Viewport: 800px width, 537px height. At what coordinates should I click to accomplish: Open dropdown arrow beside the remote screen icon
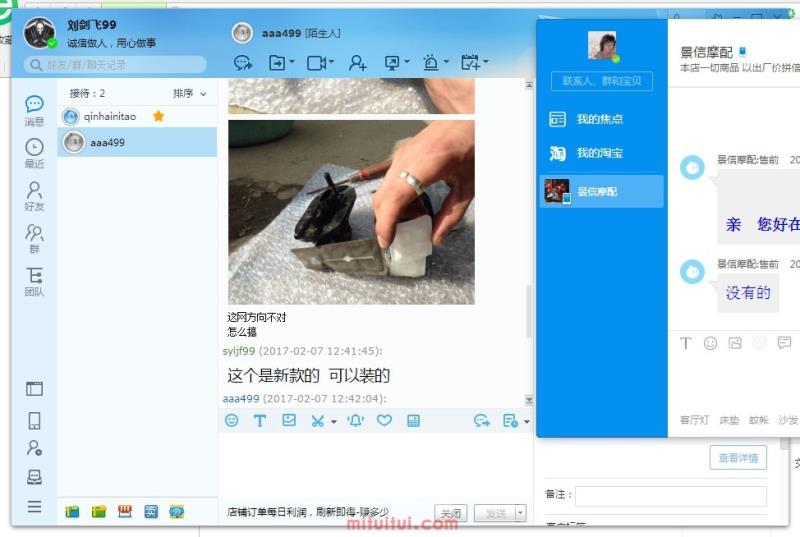(x=407, y=62)
